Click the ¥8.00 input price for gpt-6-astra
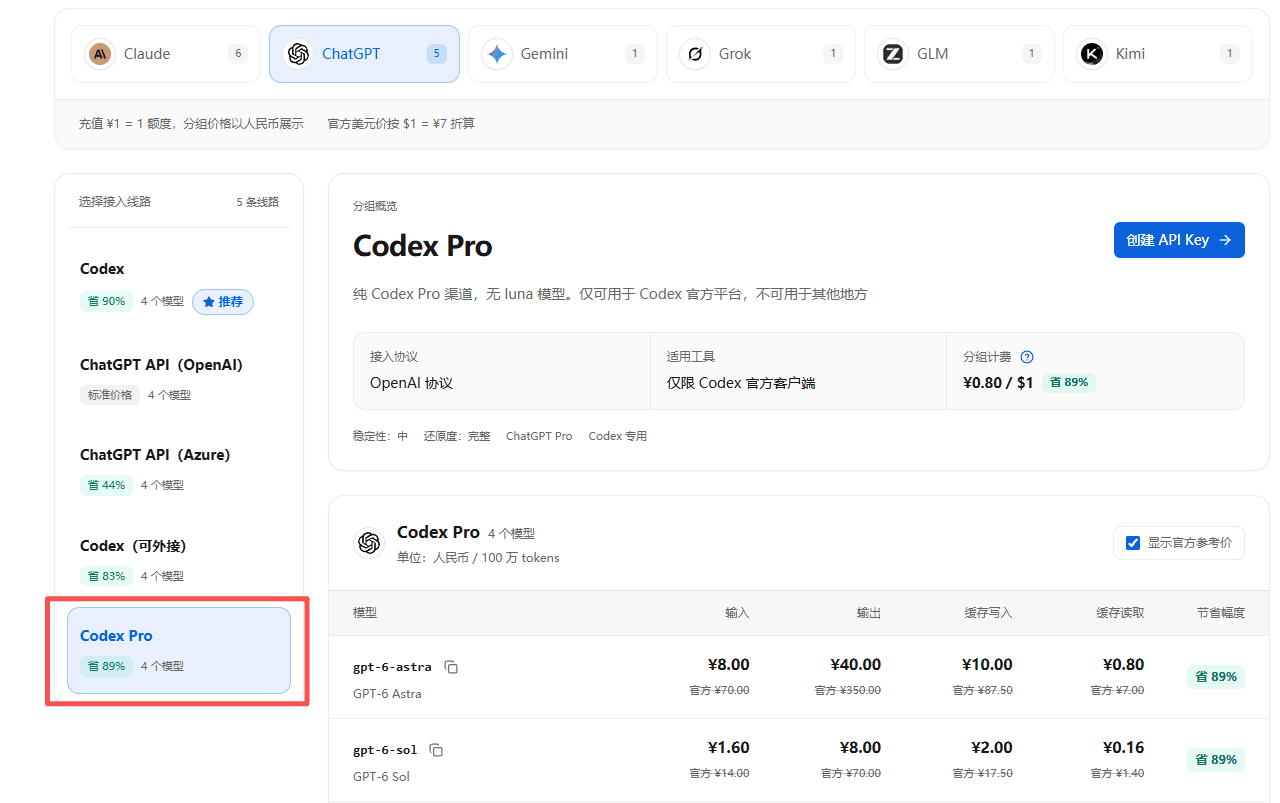This screenshot has height=803, width=1280. pyautogui.click(x=728, y=665)
